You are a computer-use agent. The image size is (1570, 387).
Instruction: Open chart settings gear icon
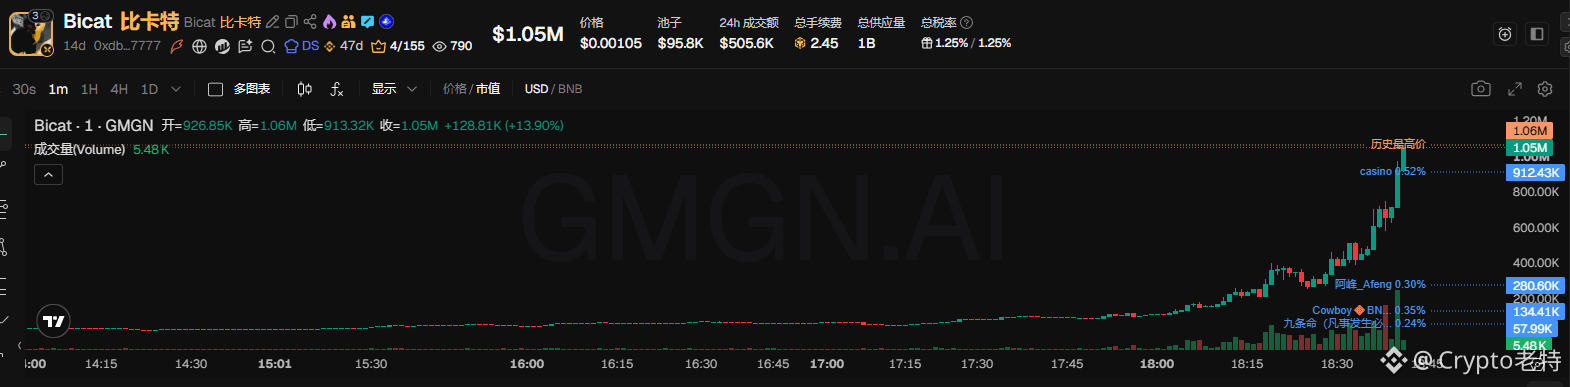(1545, 89)
